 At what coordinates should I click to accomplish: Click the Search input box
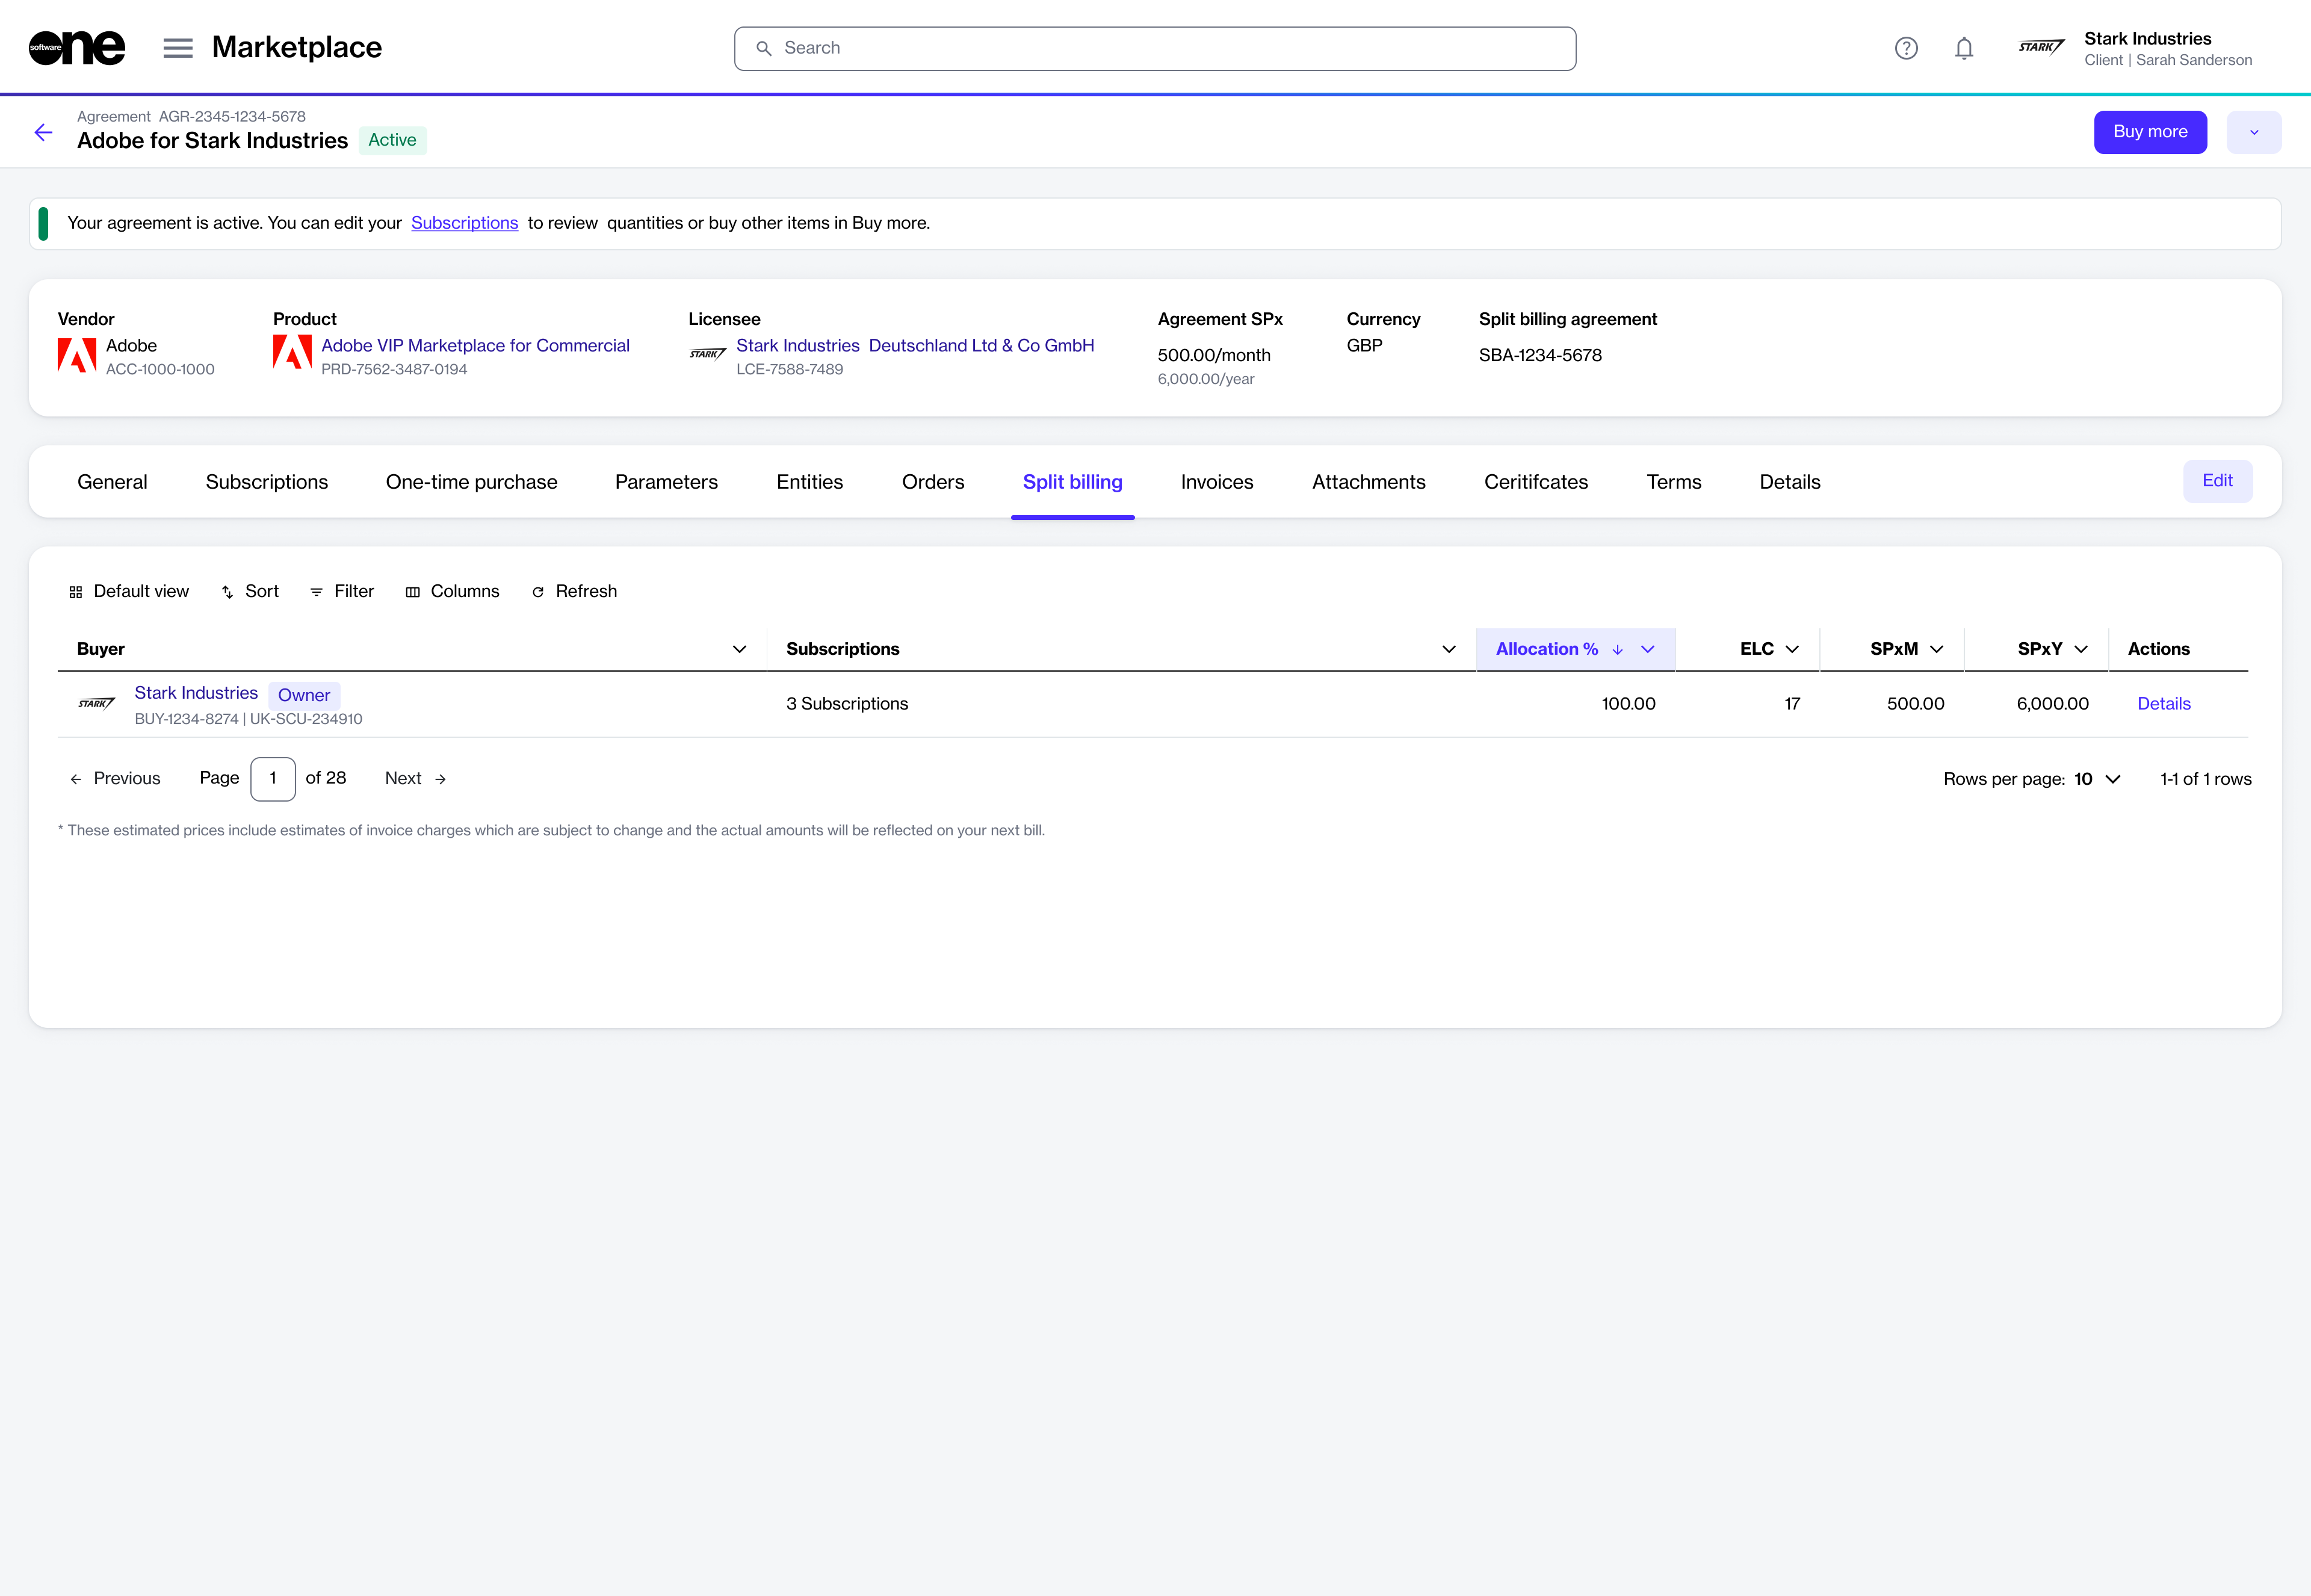click(1155, 48)
